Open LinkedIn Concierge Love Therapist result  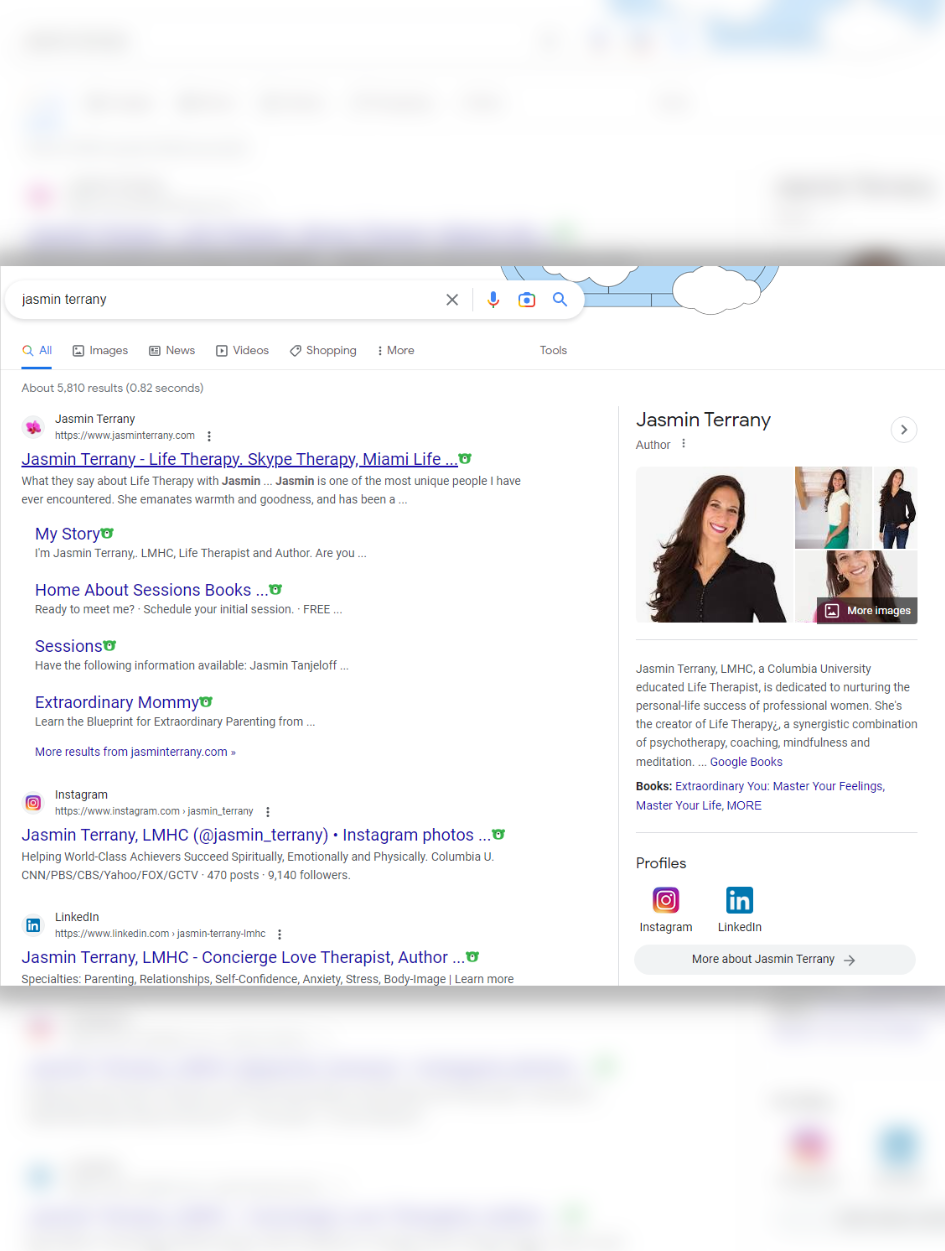[242, 957]
